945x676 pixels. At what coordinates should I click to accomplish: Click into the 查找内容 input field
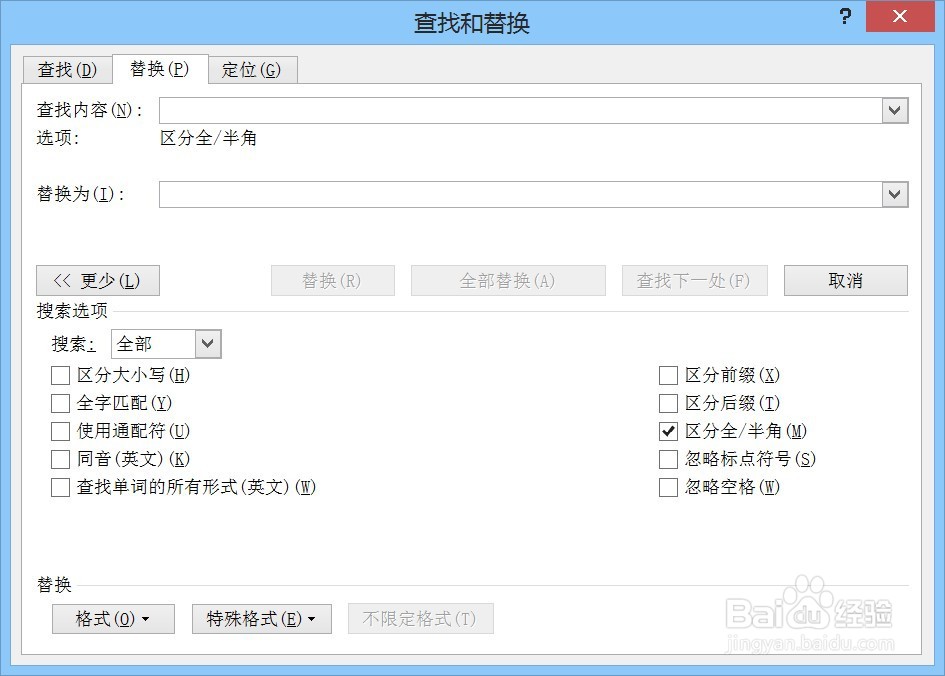coord(521,111)
